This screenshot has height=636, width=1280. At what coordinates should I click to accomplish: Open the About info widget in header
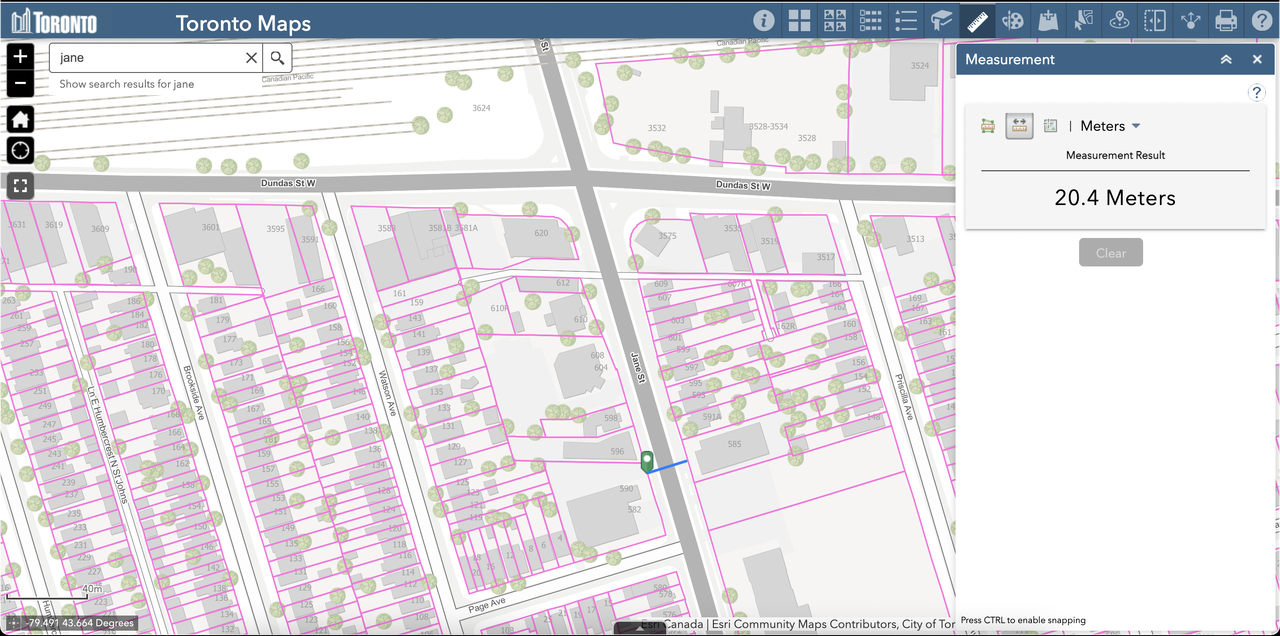click(764, 21)
